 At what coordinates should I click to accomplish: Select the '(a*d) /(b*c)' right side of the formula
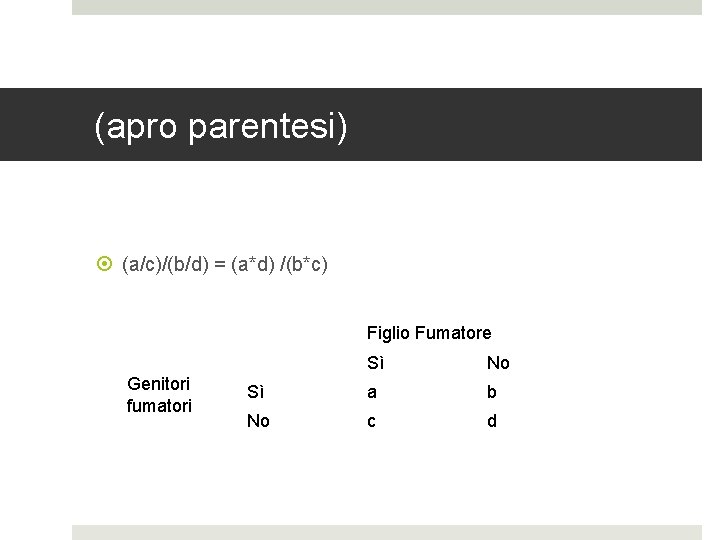click(x=279, y=265)
